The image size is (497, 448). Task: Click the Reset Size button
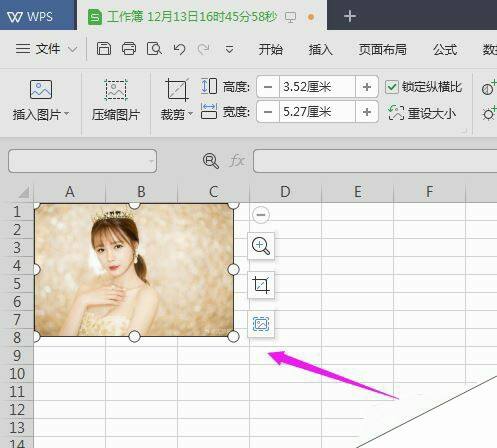coord(422,113)
